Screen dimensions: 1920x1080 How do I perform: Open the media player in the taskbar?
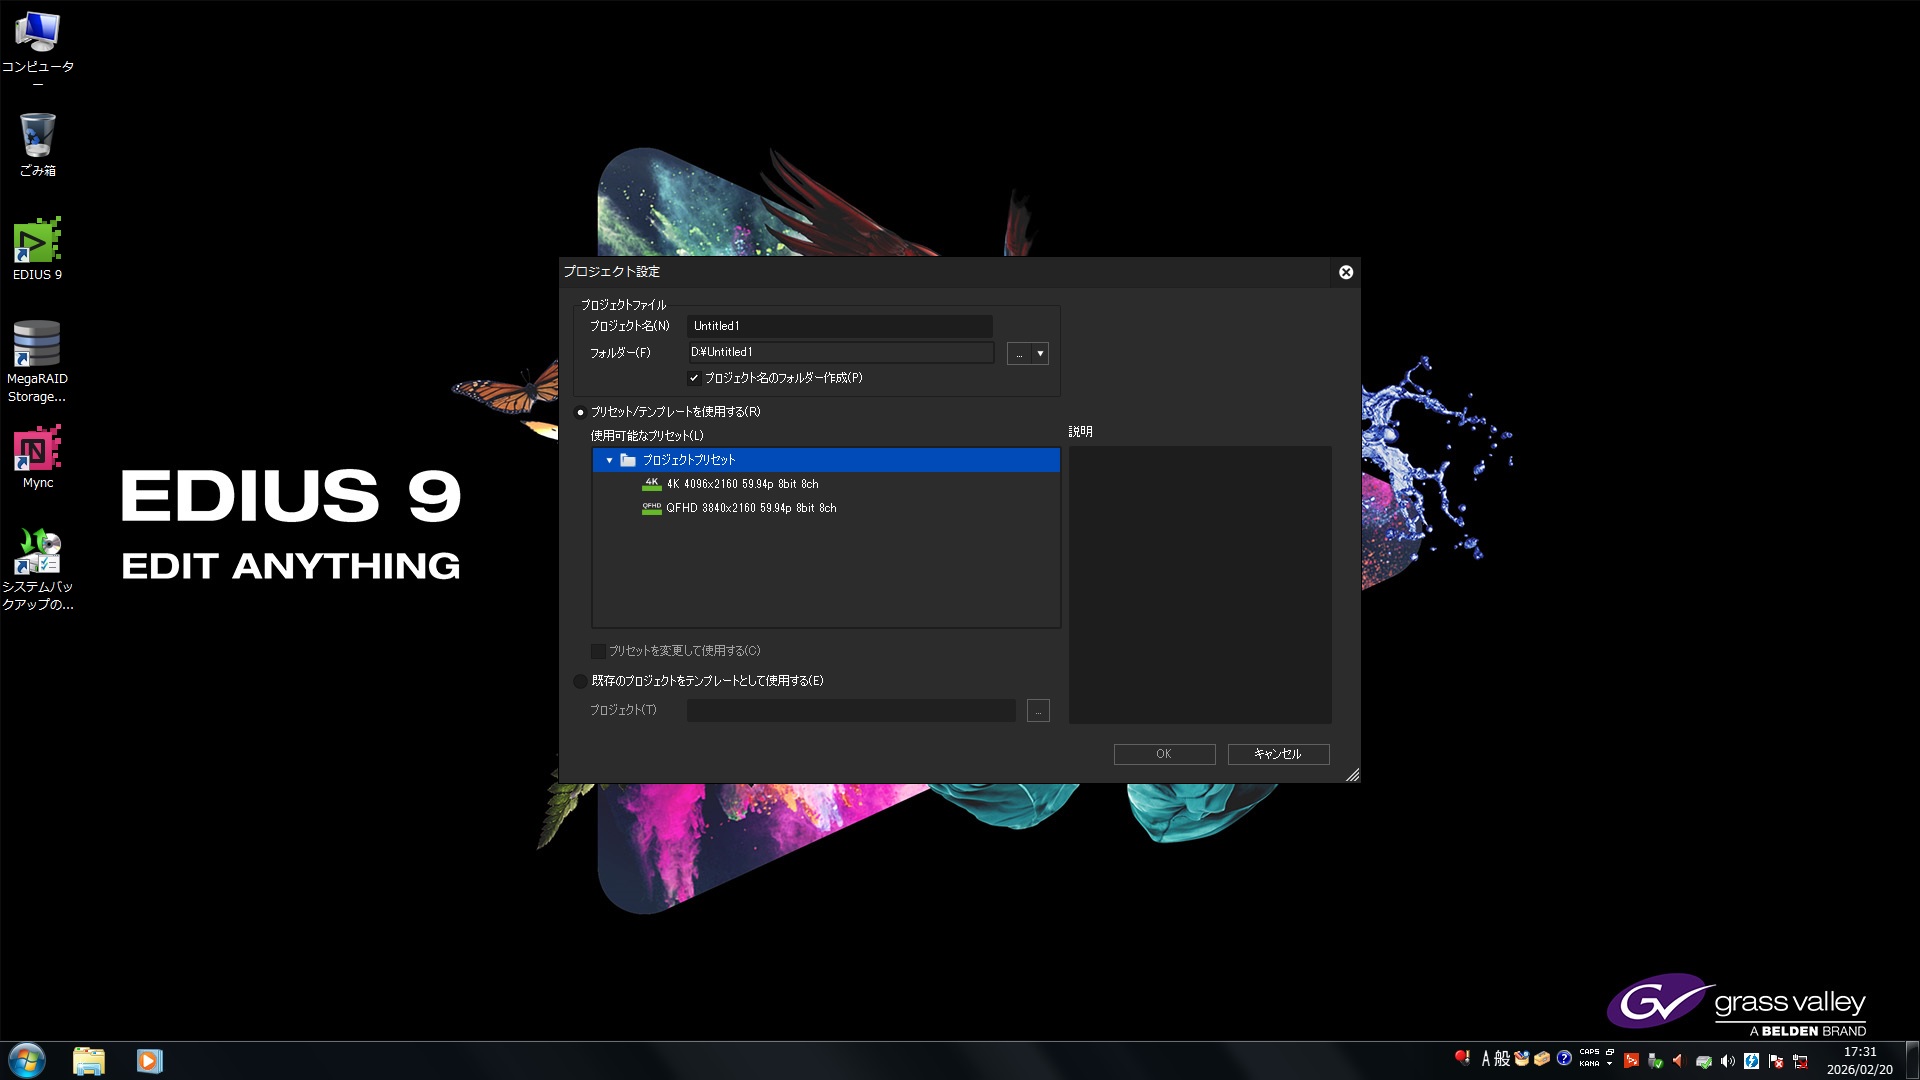point(149,1061)
